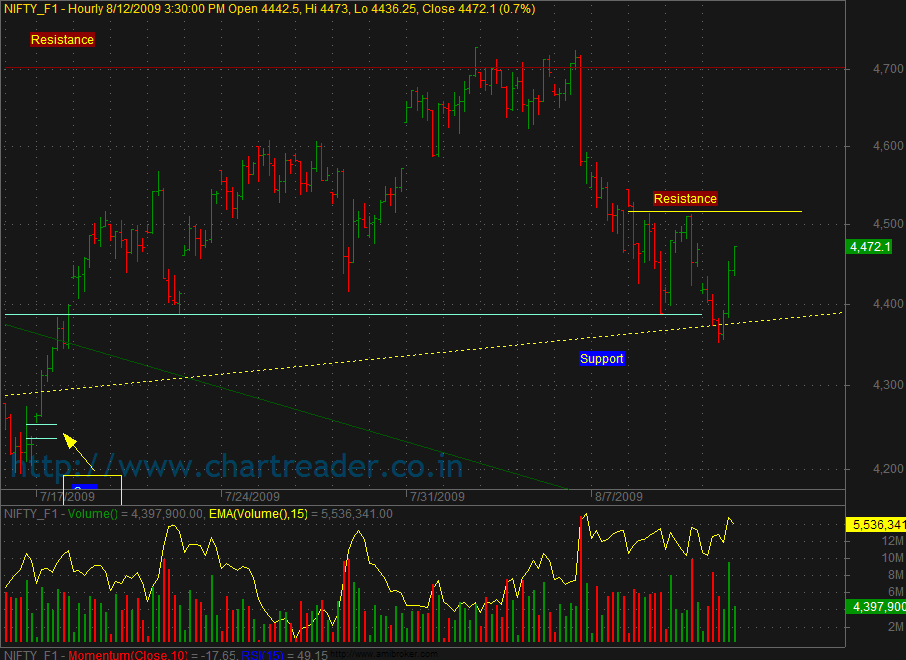Screen dimensions: 906x660
Task: Click the blue RSI(15) indicator label
Action: tap(266, 655)
